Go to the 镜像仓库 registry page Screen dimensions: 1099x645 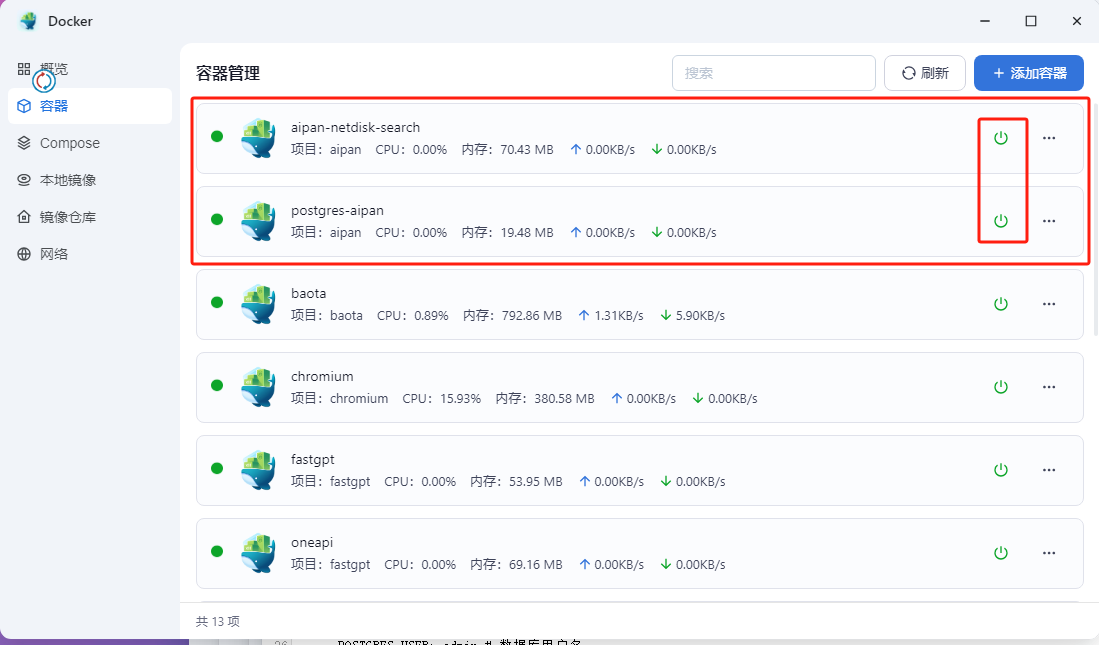[67, 217]
